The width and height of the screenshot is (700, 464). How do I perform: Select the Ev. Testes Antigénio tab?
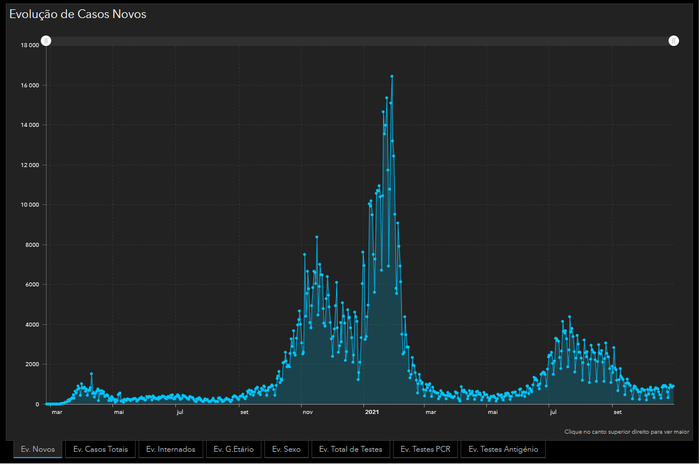pos(503,450)
